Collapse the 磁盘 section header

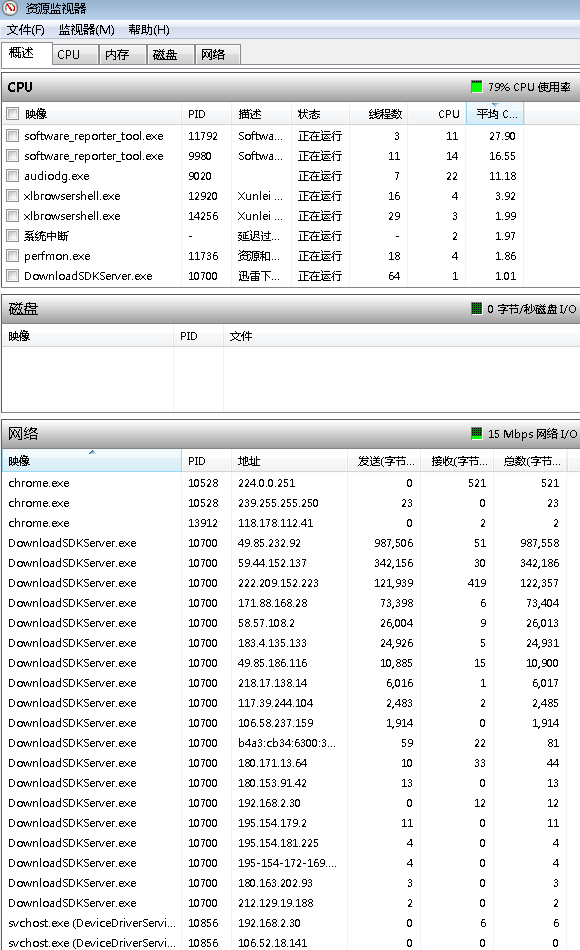[x=291, y=309]
